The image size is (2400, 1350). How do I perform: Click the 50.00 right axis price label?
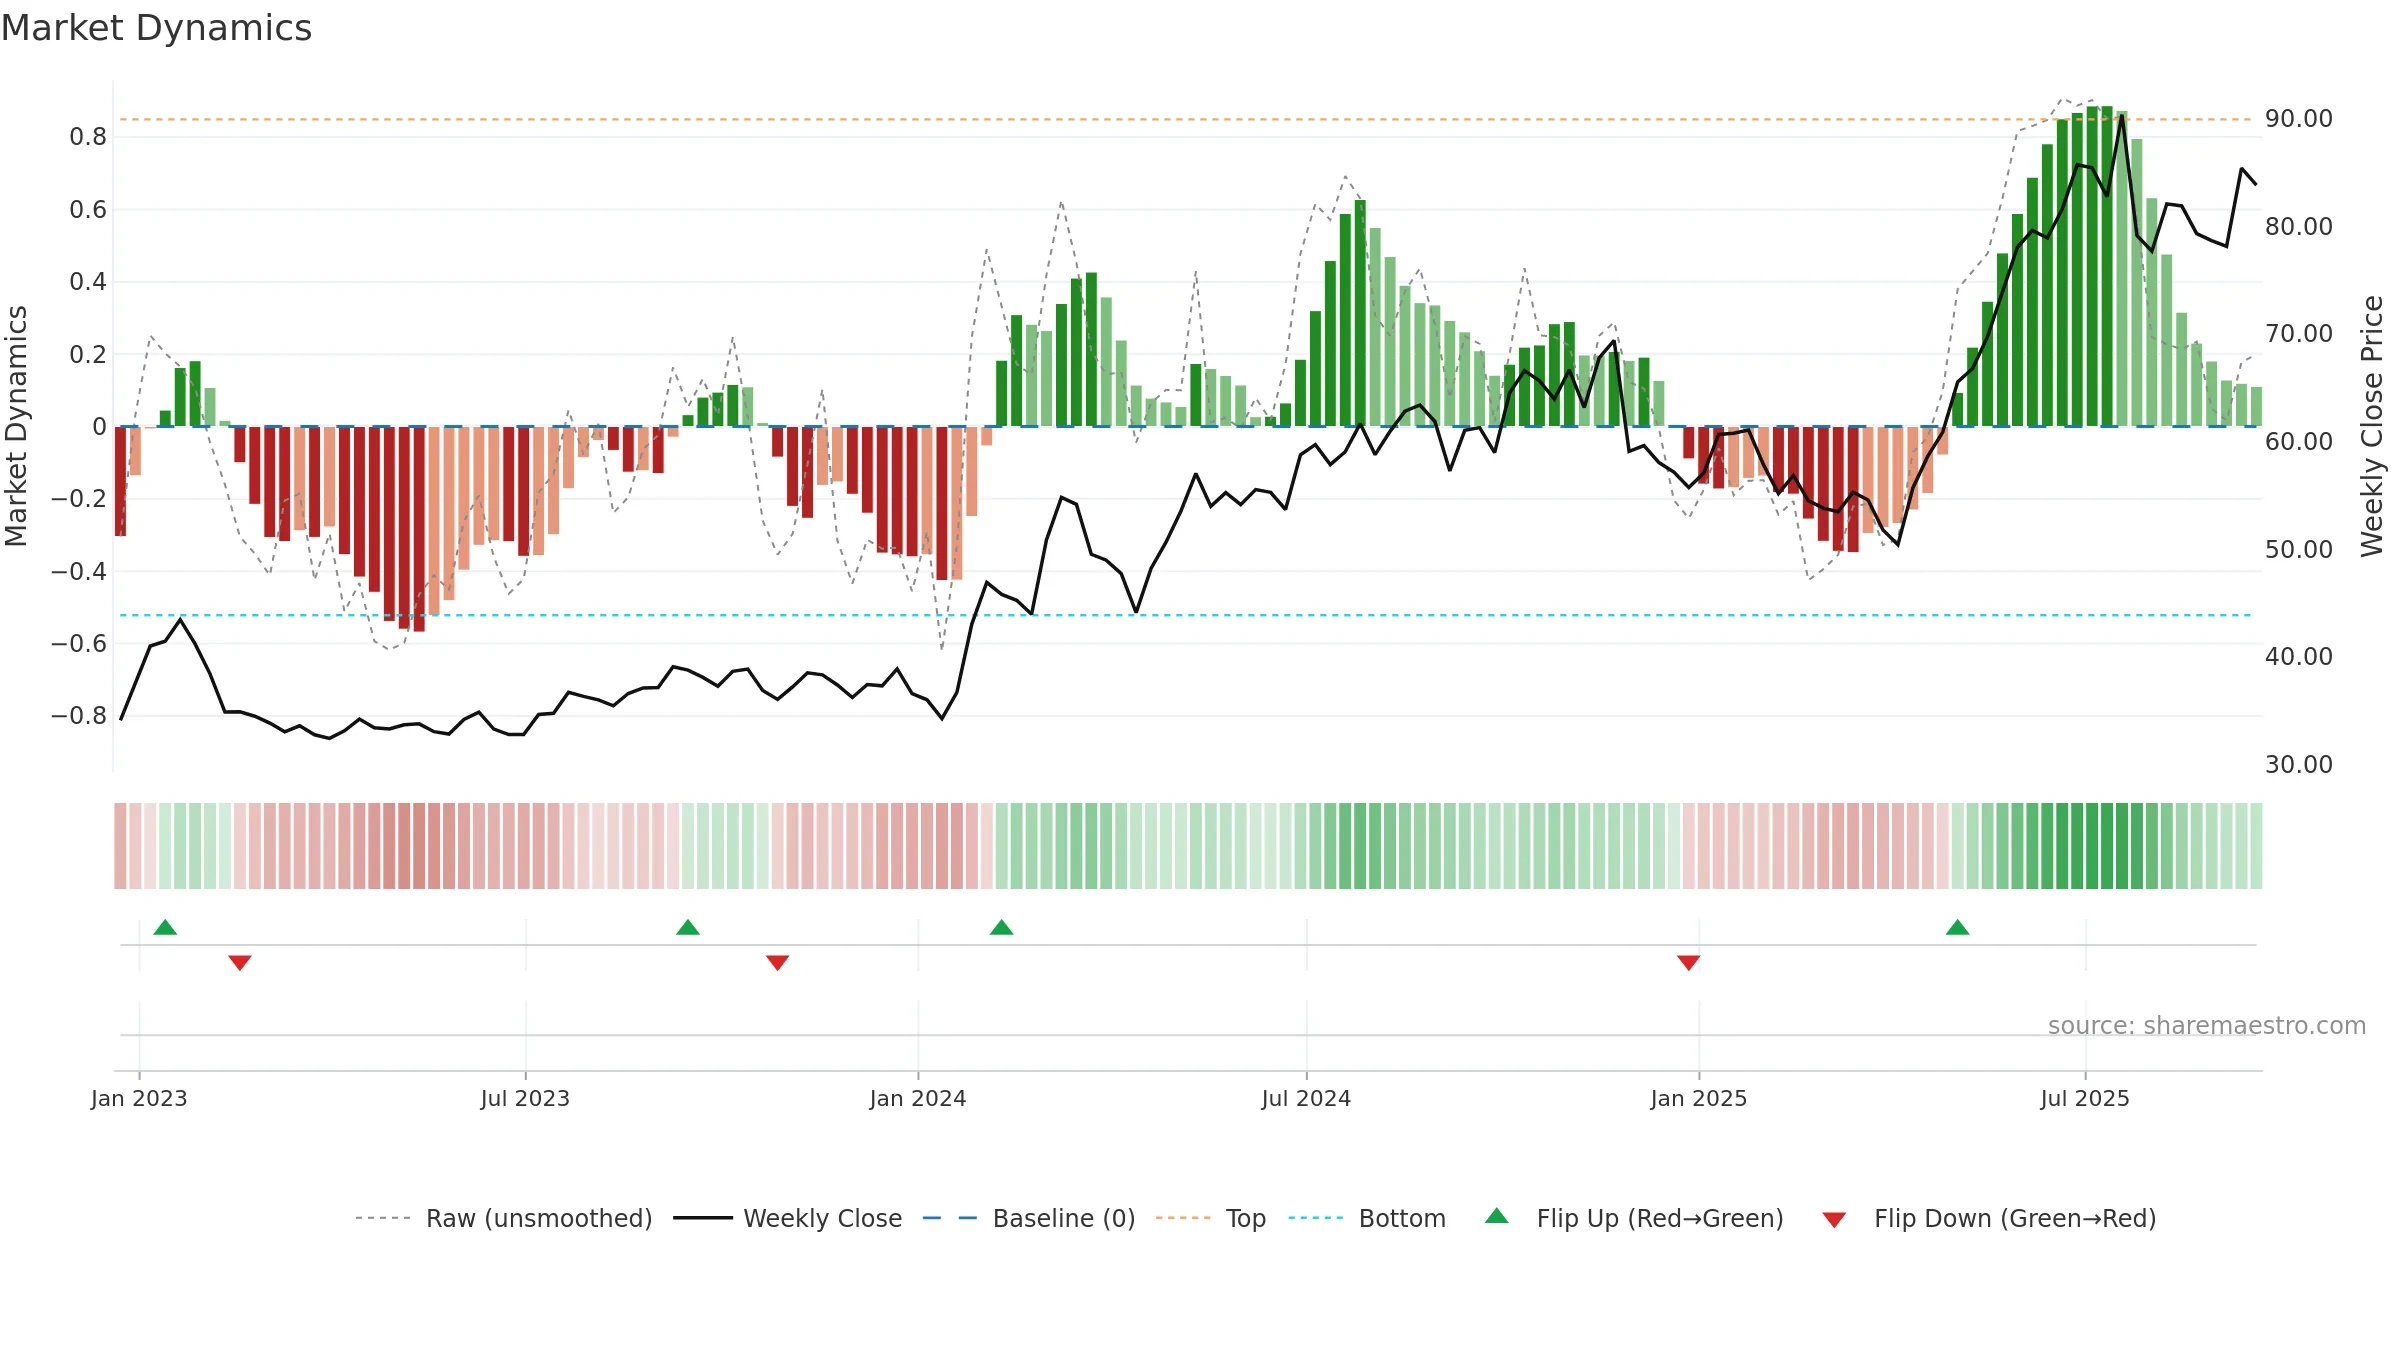coord(2299,549)
